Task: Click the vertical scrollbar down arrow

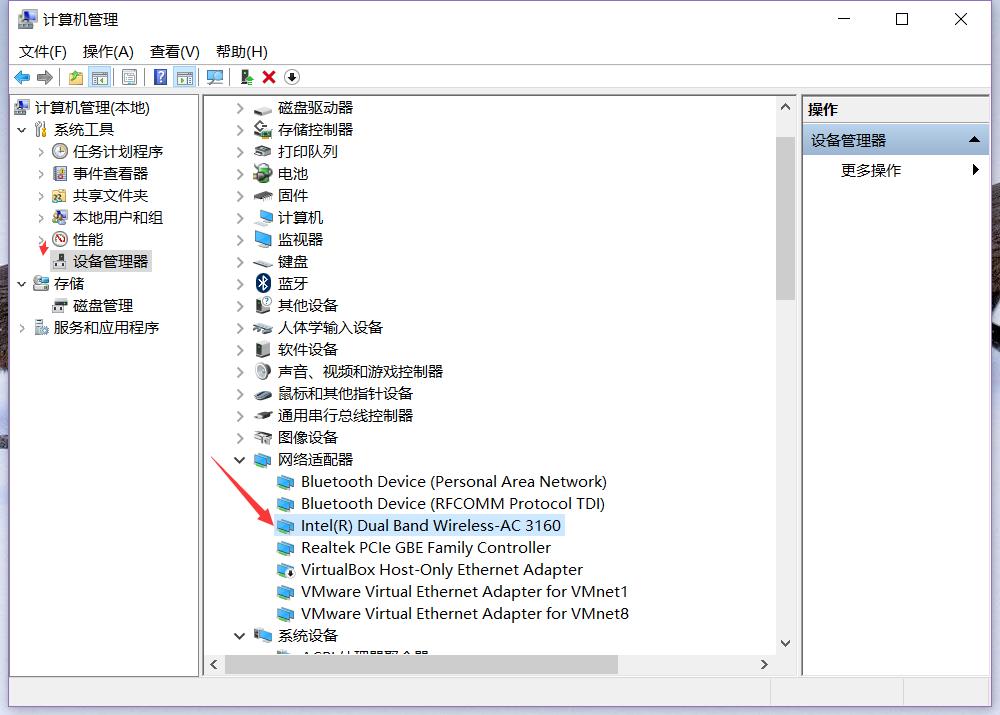Action: pyautogui.click(x=785, y=643)
